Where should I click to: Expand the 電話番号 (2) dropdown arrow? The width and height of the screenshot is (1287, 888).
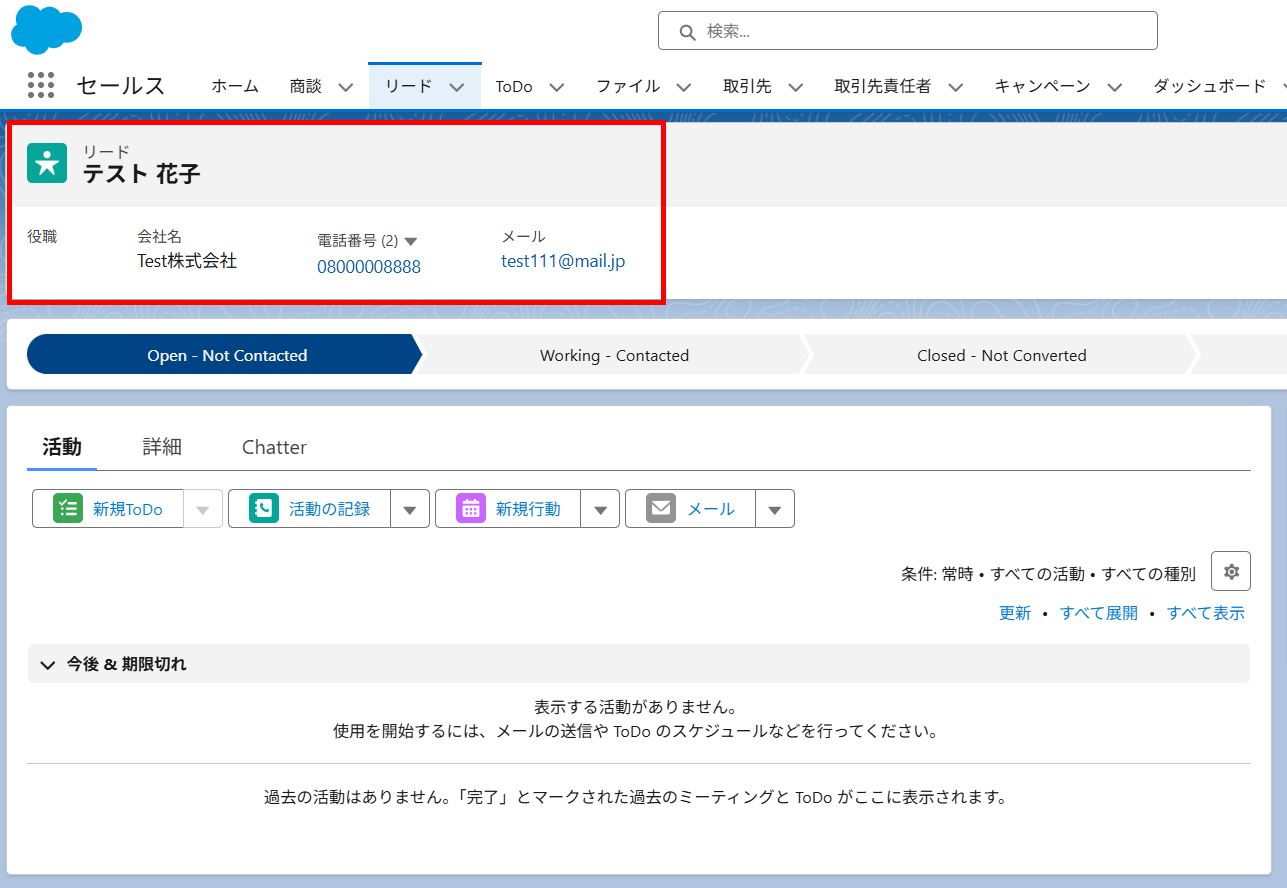pyautogui.click(x=410, y=241)
